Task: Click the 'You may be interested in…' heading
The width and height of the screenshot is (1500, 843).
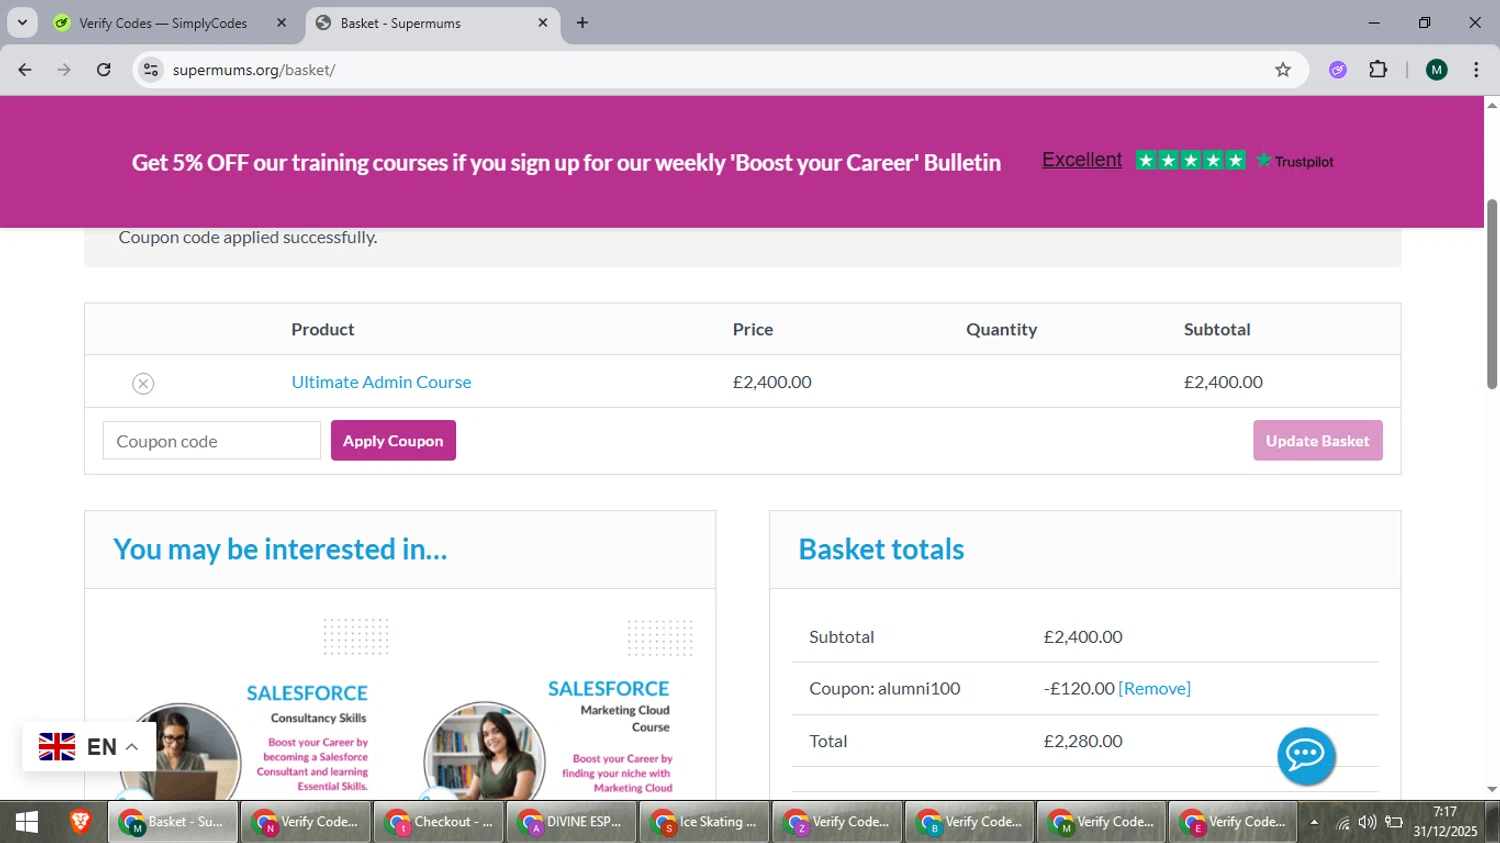Action: [x=280, y=549]
